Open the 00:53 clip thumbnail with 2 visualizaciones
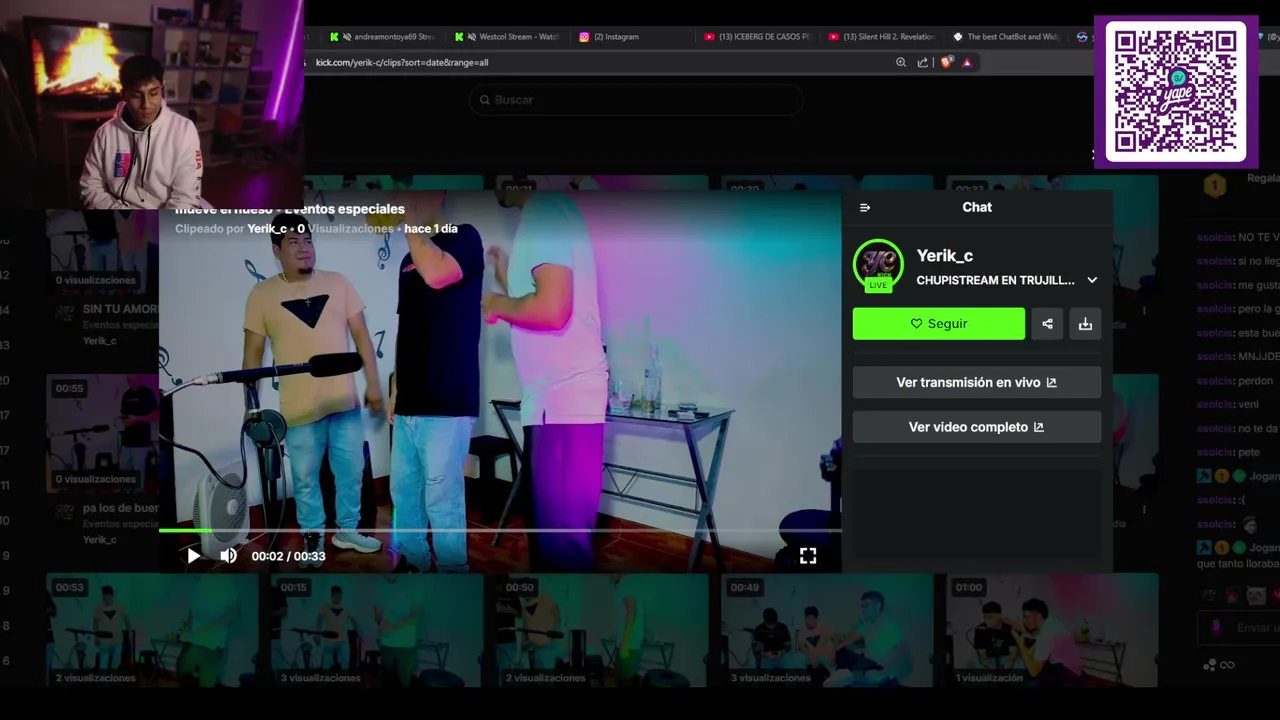1280x720 pixels. click(152, 630)
